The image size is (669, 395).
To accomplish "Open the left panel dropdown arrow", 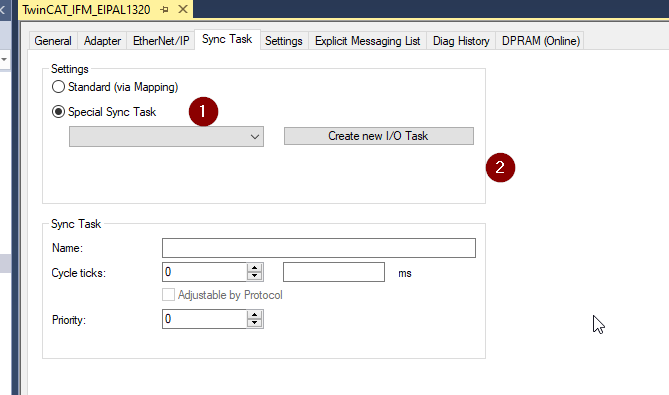I will [4, 59].
